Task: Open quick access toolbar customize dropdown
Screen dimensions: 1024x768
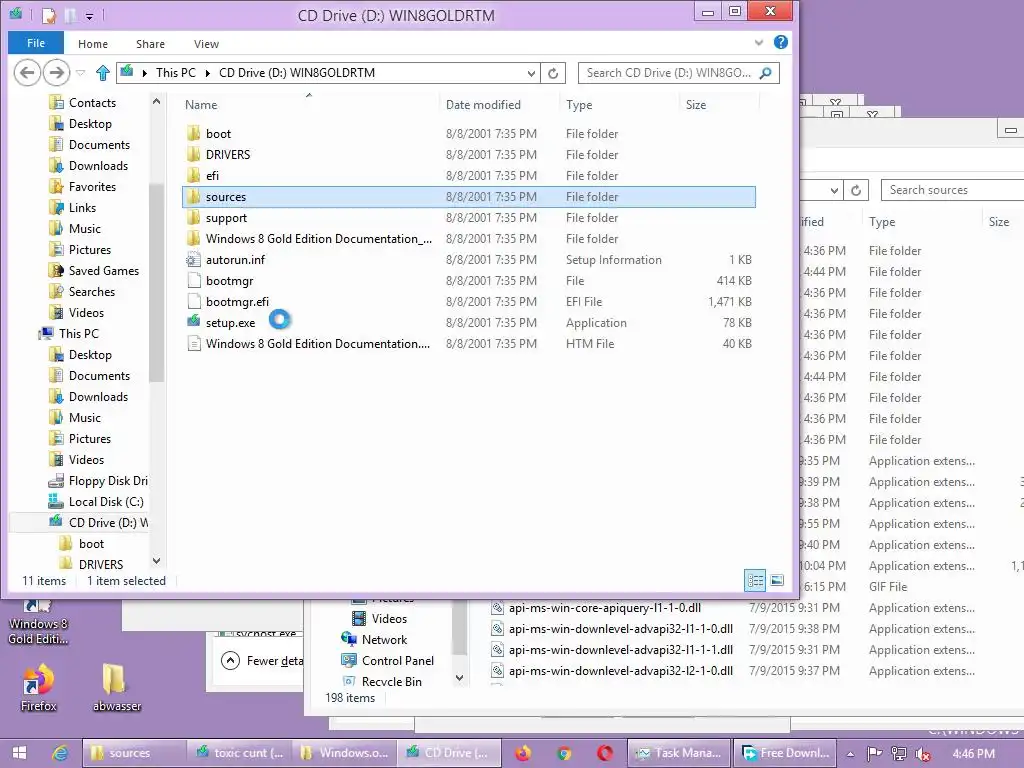Action: pyautogui.click(x=89, y=15)
